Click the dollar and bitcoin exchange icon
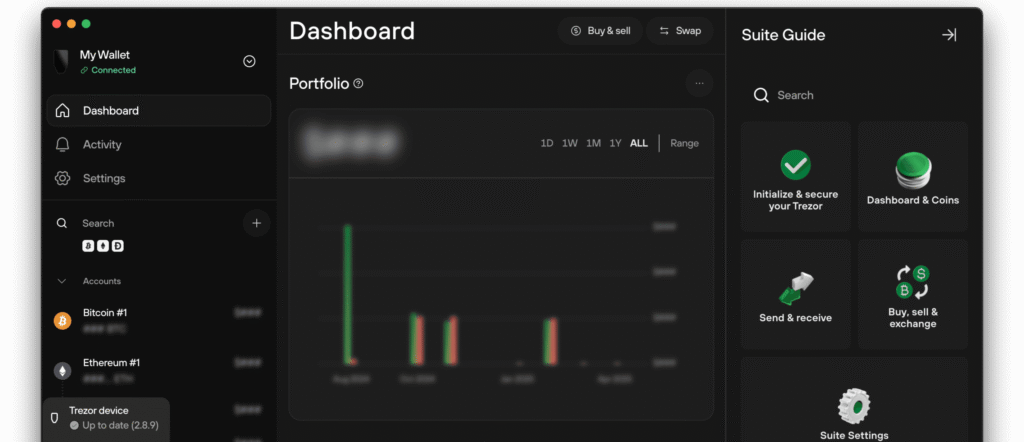Screen dimensions: 1024x442 pos(913,283)
